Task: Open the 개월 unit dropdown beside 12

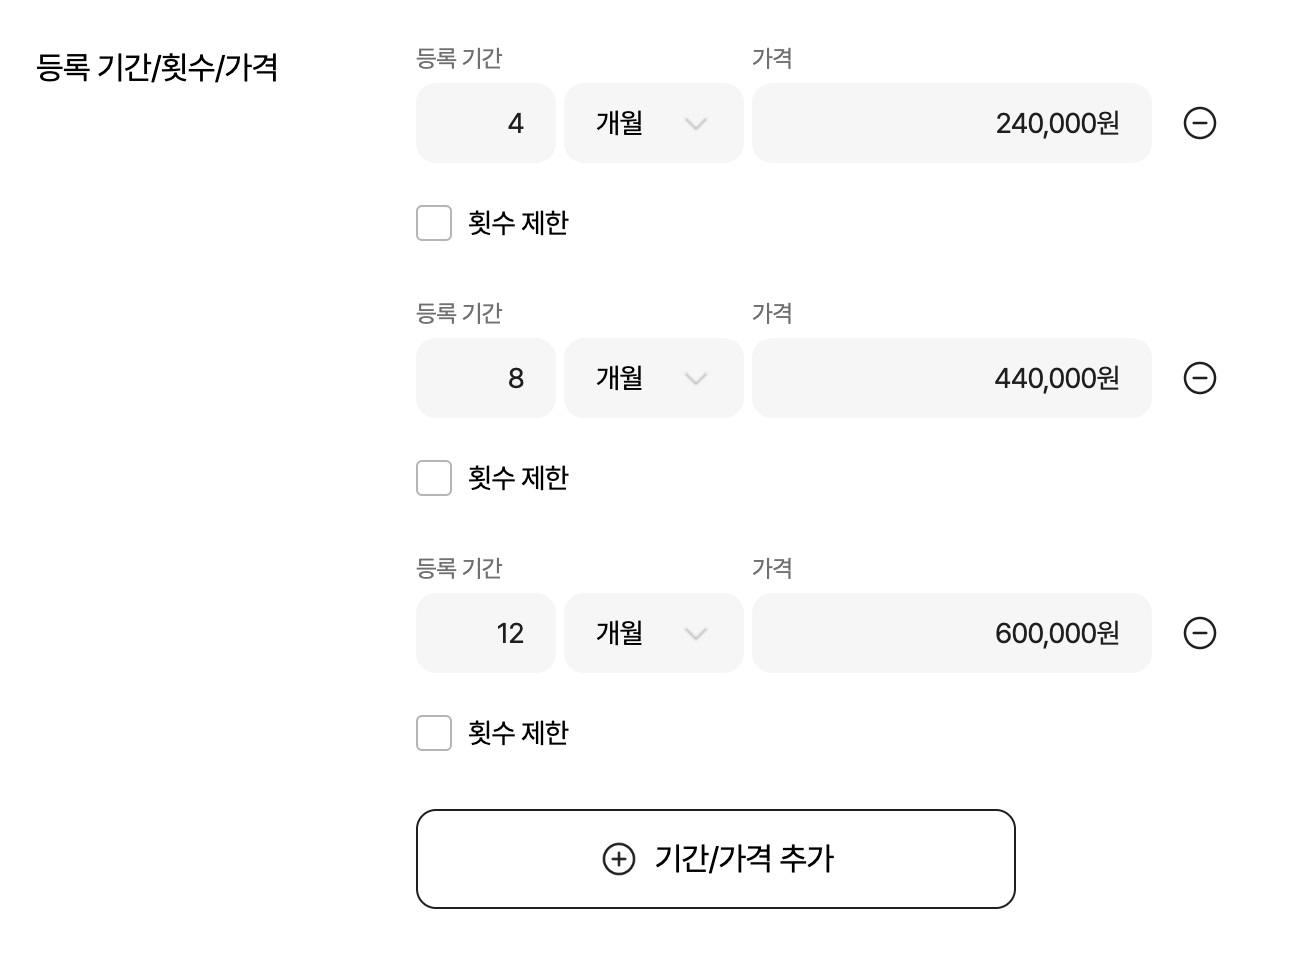Action: pos(653,633)
